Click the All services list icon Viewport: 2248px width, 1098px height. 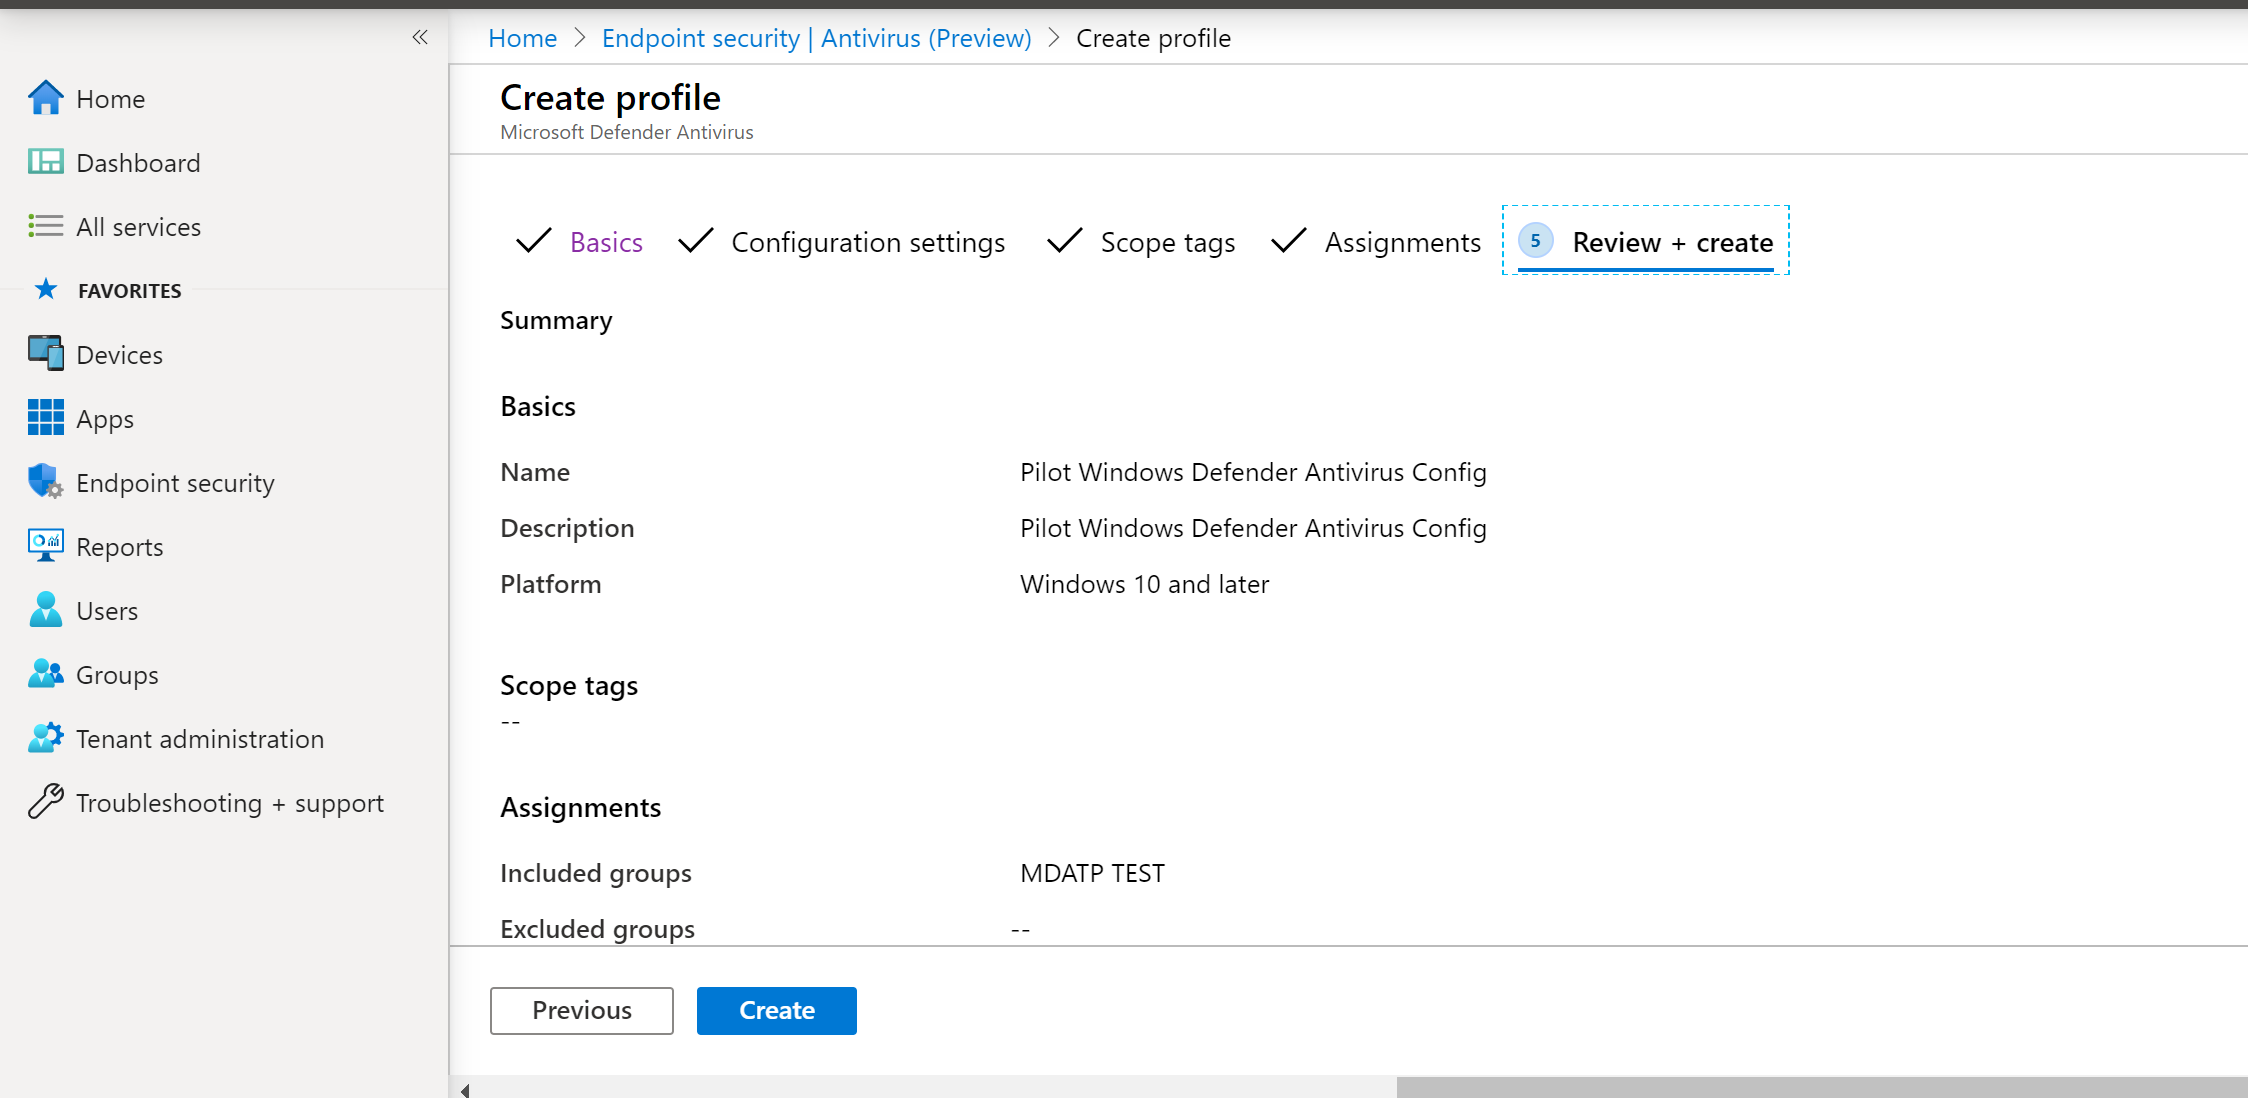45,226
